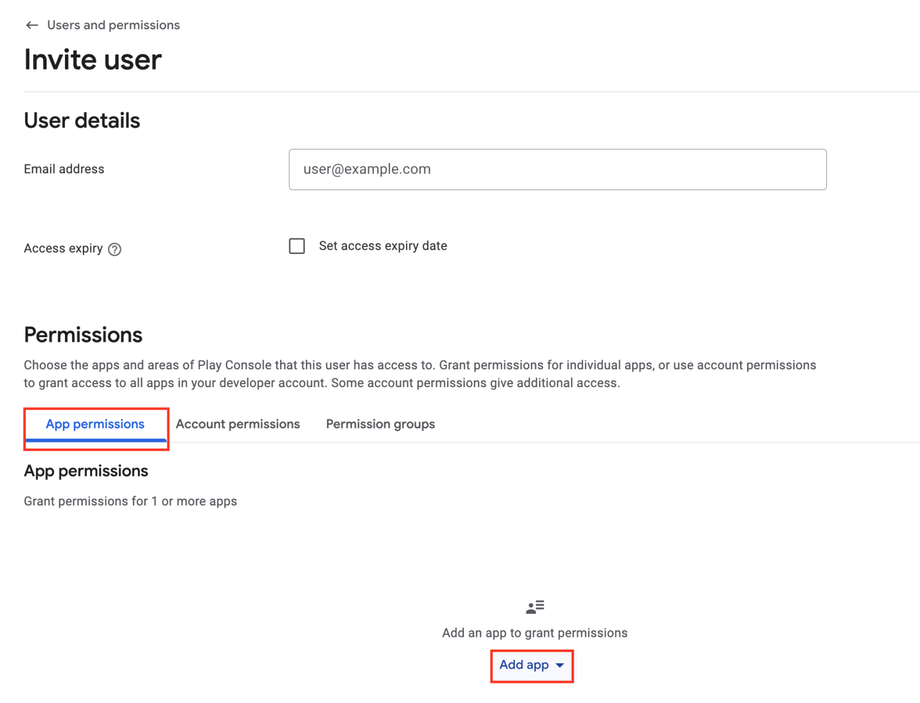
Task: Click the User details section heading
Action: point(82,121)
